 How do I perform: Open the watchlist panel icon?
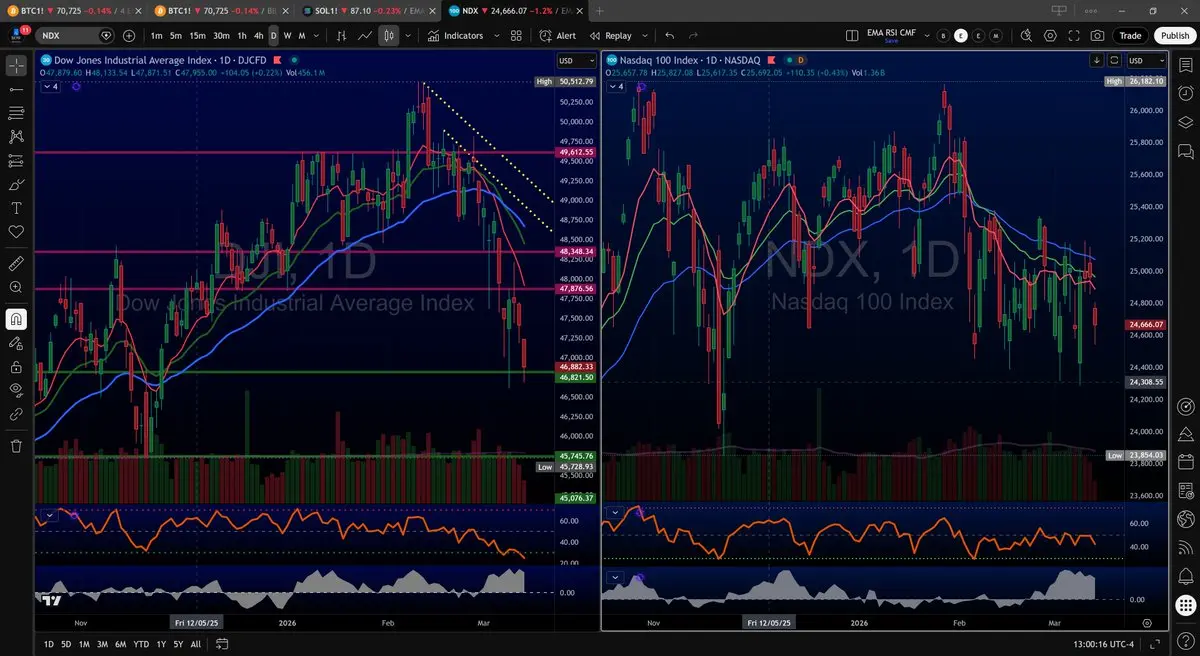click(x=1185, y=66)
